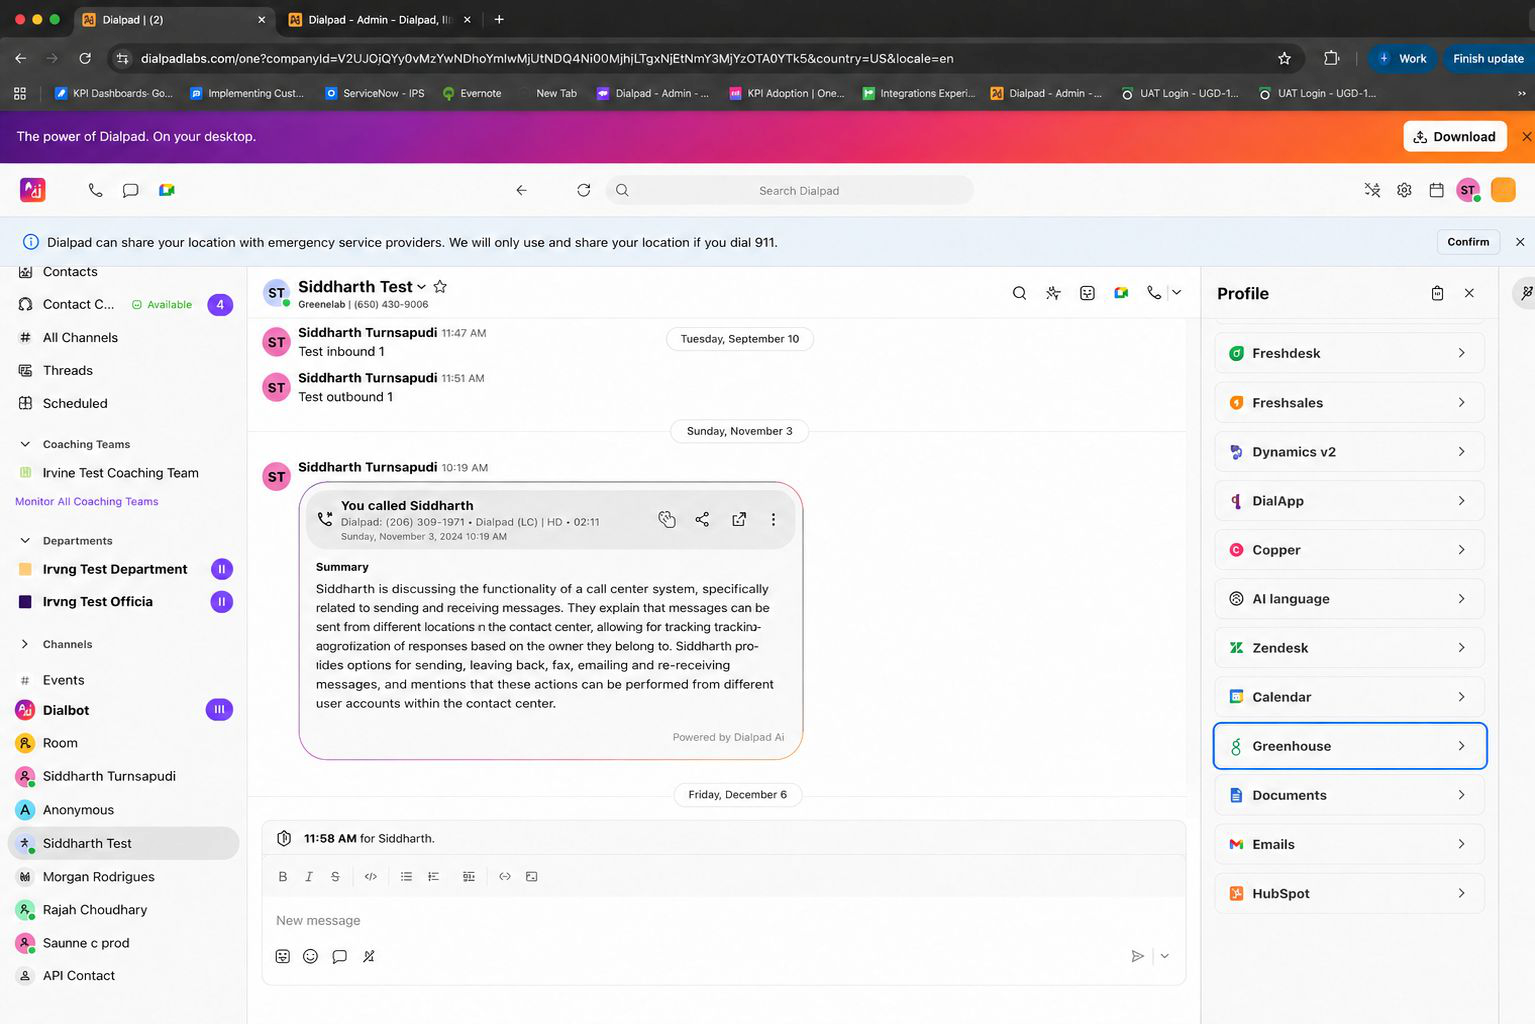Call Siddharth Test with the phone icon
Viewport: 1535px width, 1024px height.
coord(1154,293)
